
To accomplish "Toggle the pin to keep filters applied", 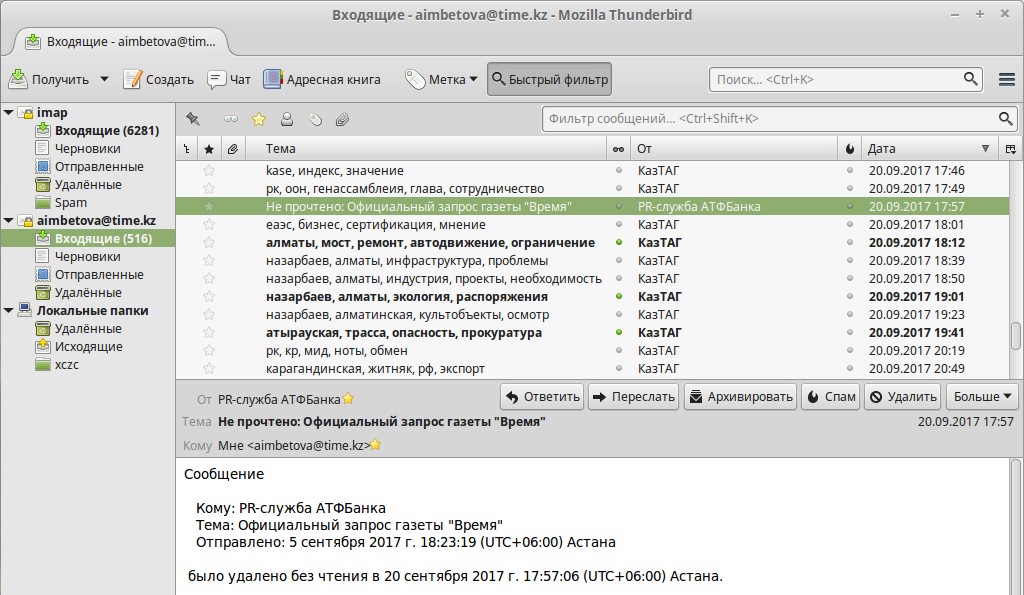I will pyautogui.click(x=193, y=119).
